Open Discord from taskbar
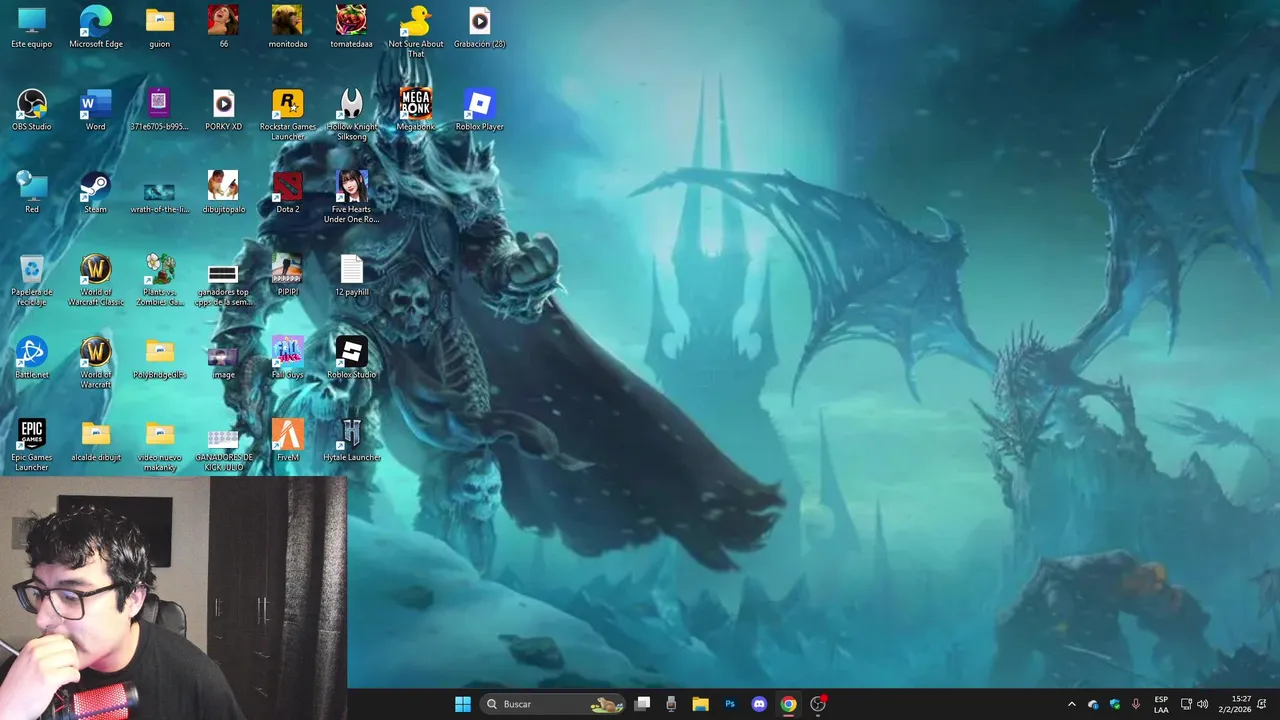Viewport: 1280px width, 720px height. click(759, 704)
